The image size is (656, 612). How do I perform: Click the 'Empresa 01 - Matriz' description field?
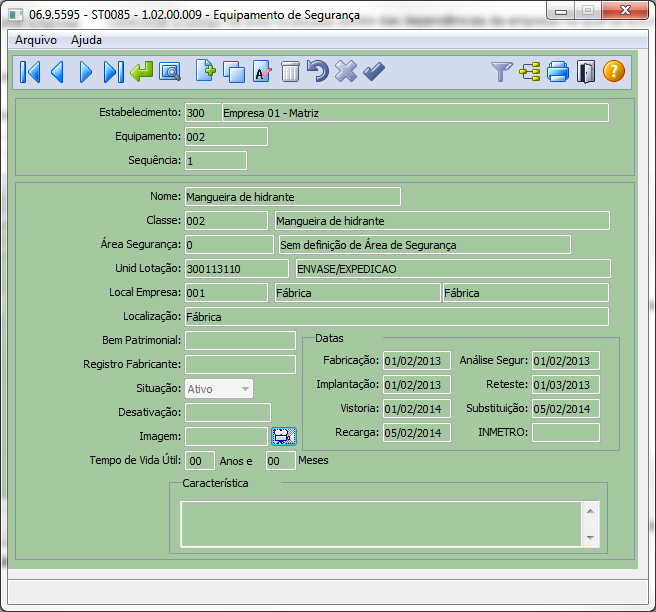tap(415, 113)
